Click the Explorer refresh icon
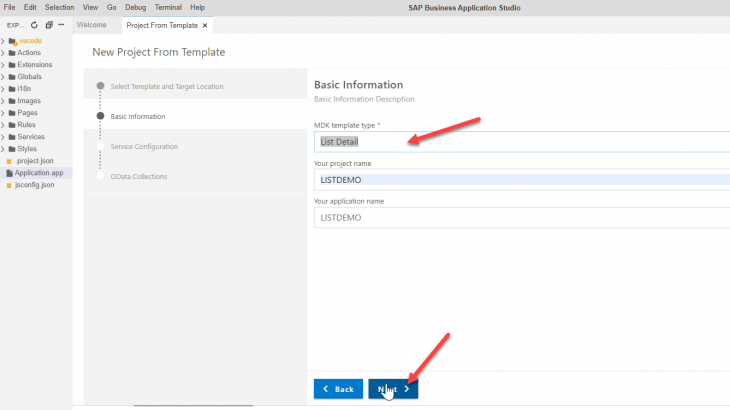This screenshot has height=410, width=730. coord(35,25)
